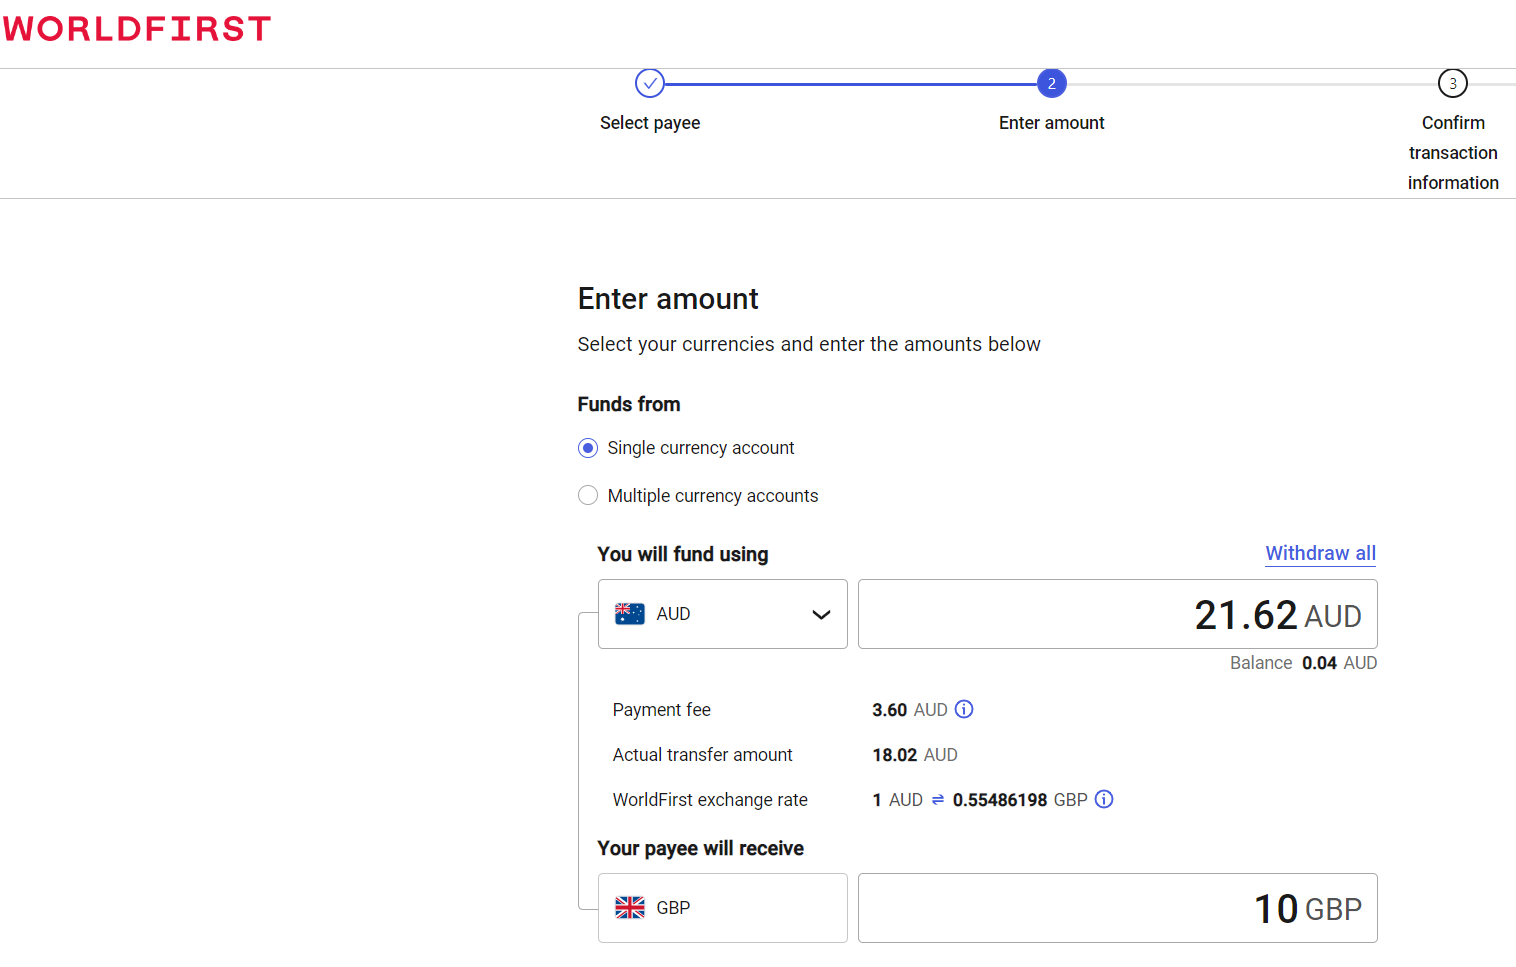Image resolution: width=1516 pixels, height=967 pixels.
Task: Click the exchange rate swap arrows icon
Action: [938, 800]
